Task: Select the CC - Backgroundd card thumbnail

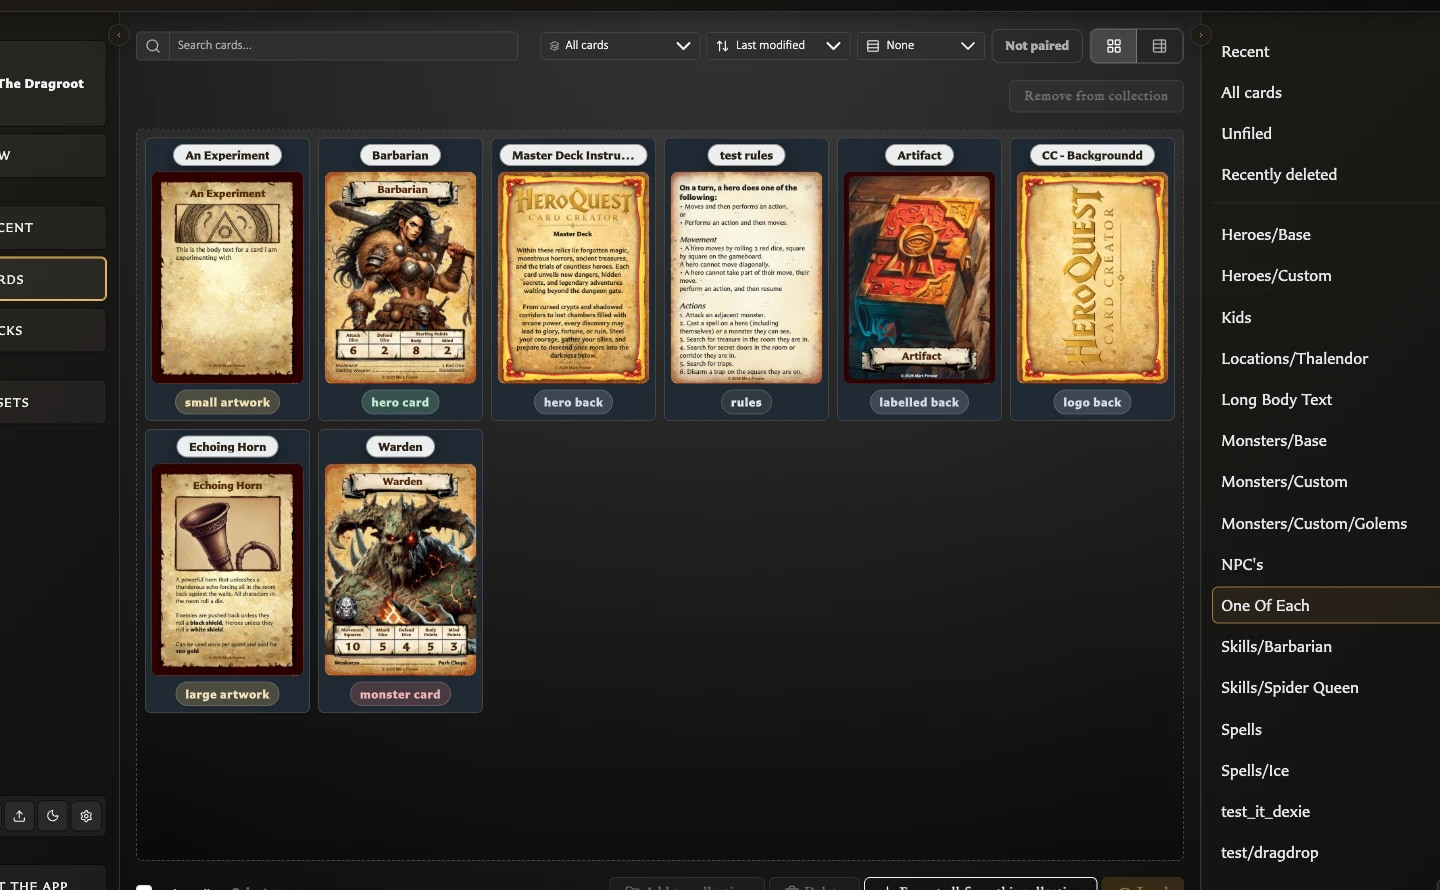Action: (x=1092, y=278)
